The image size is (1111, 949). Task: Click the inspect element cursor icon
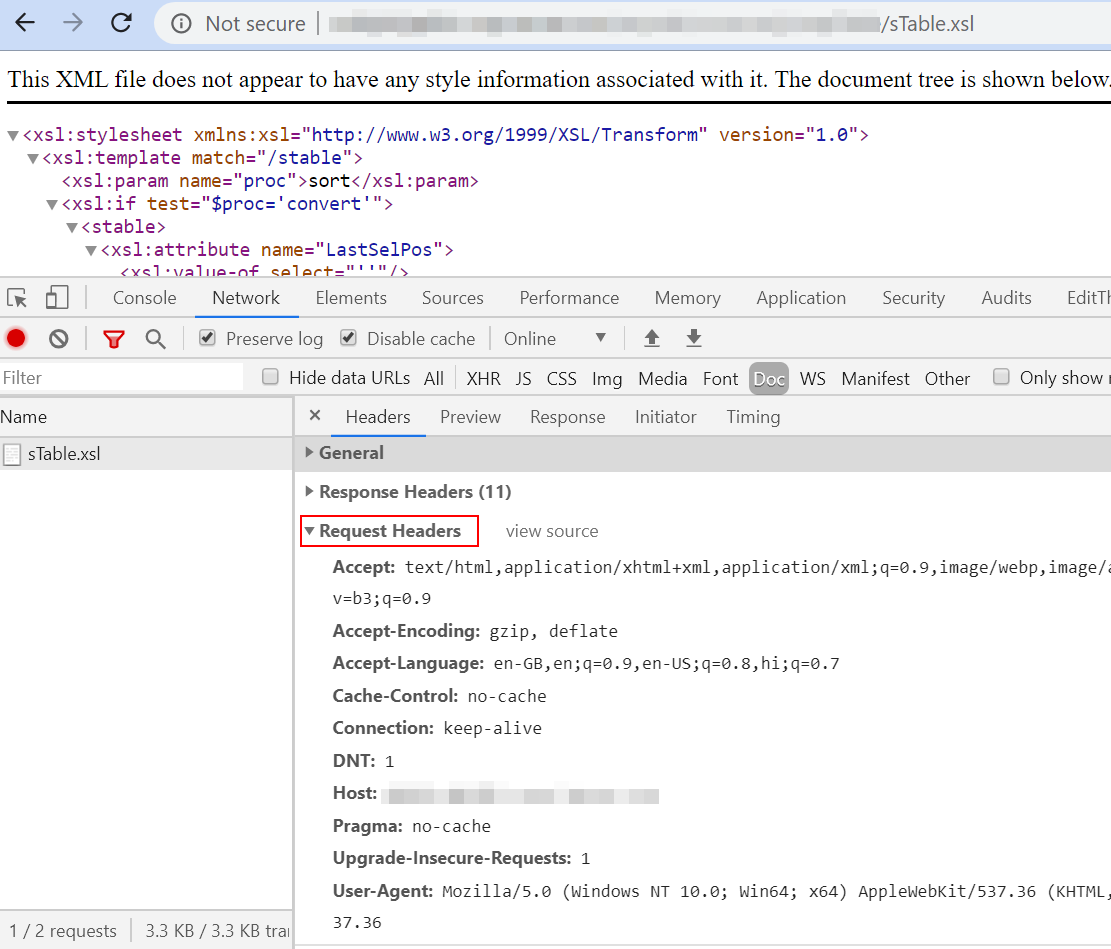[16, 297]
